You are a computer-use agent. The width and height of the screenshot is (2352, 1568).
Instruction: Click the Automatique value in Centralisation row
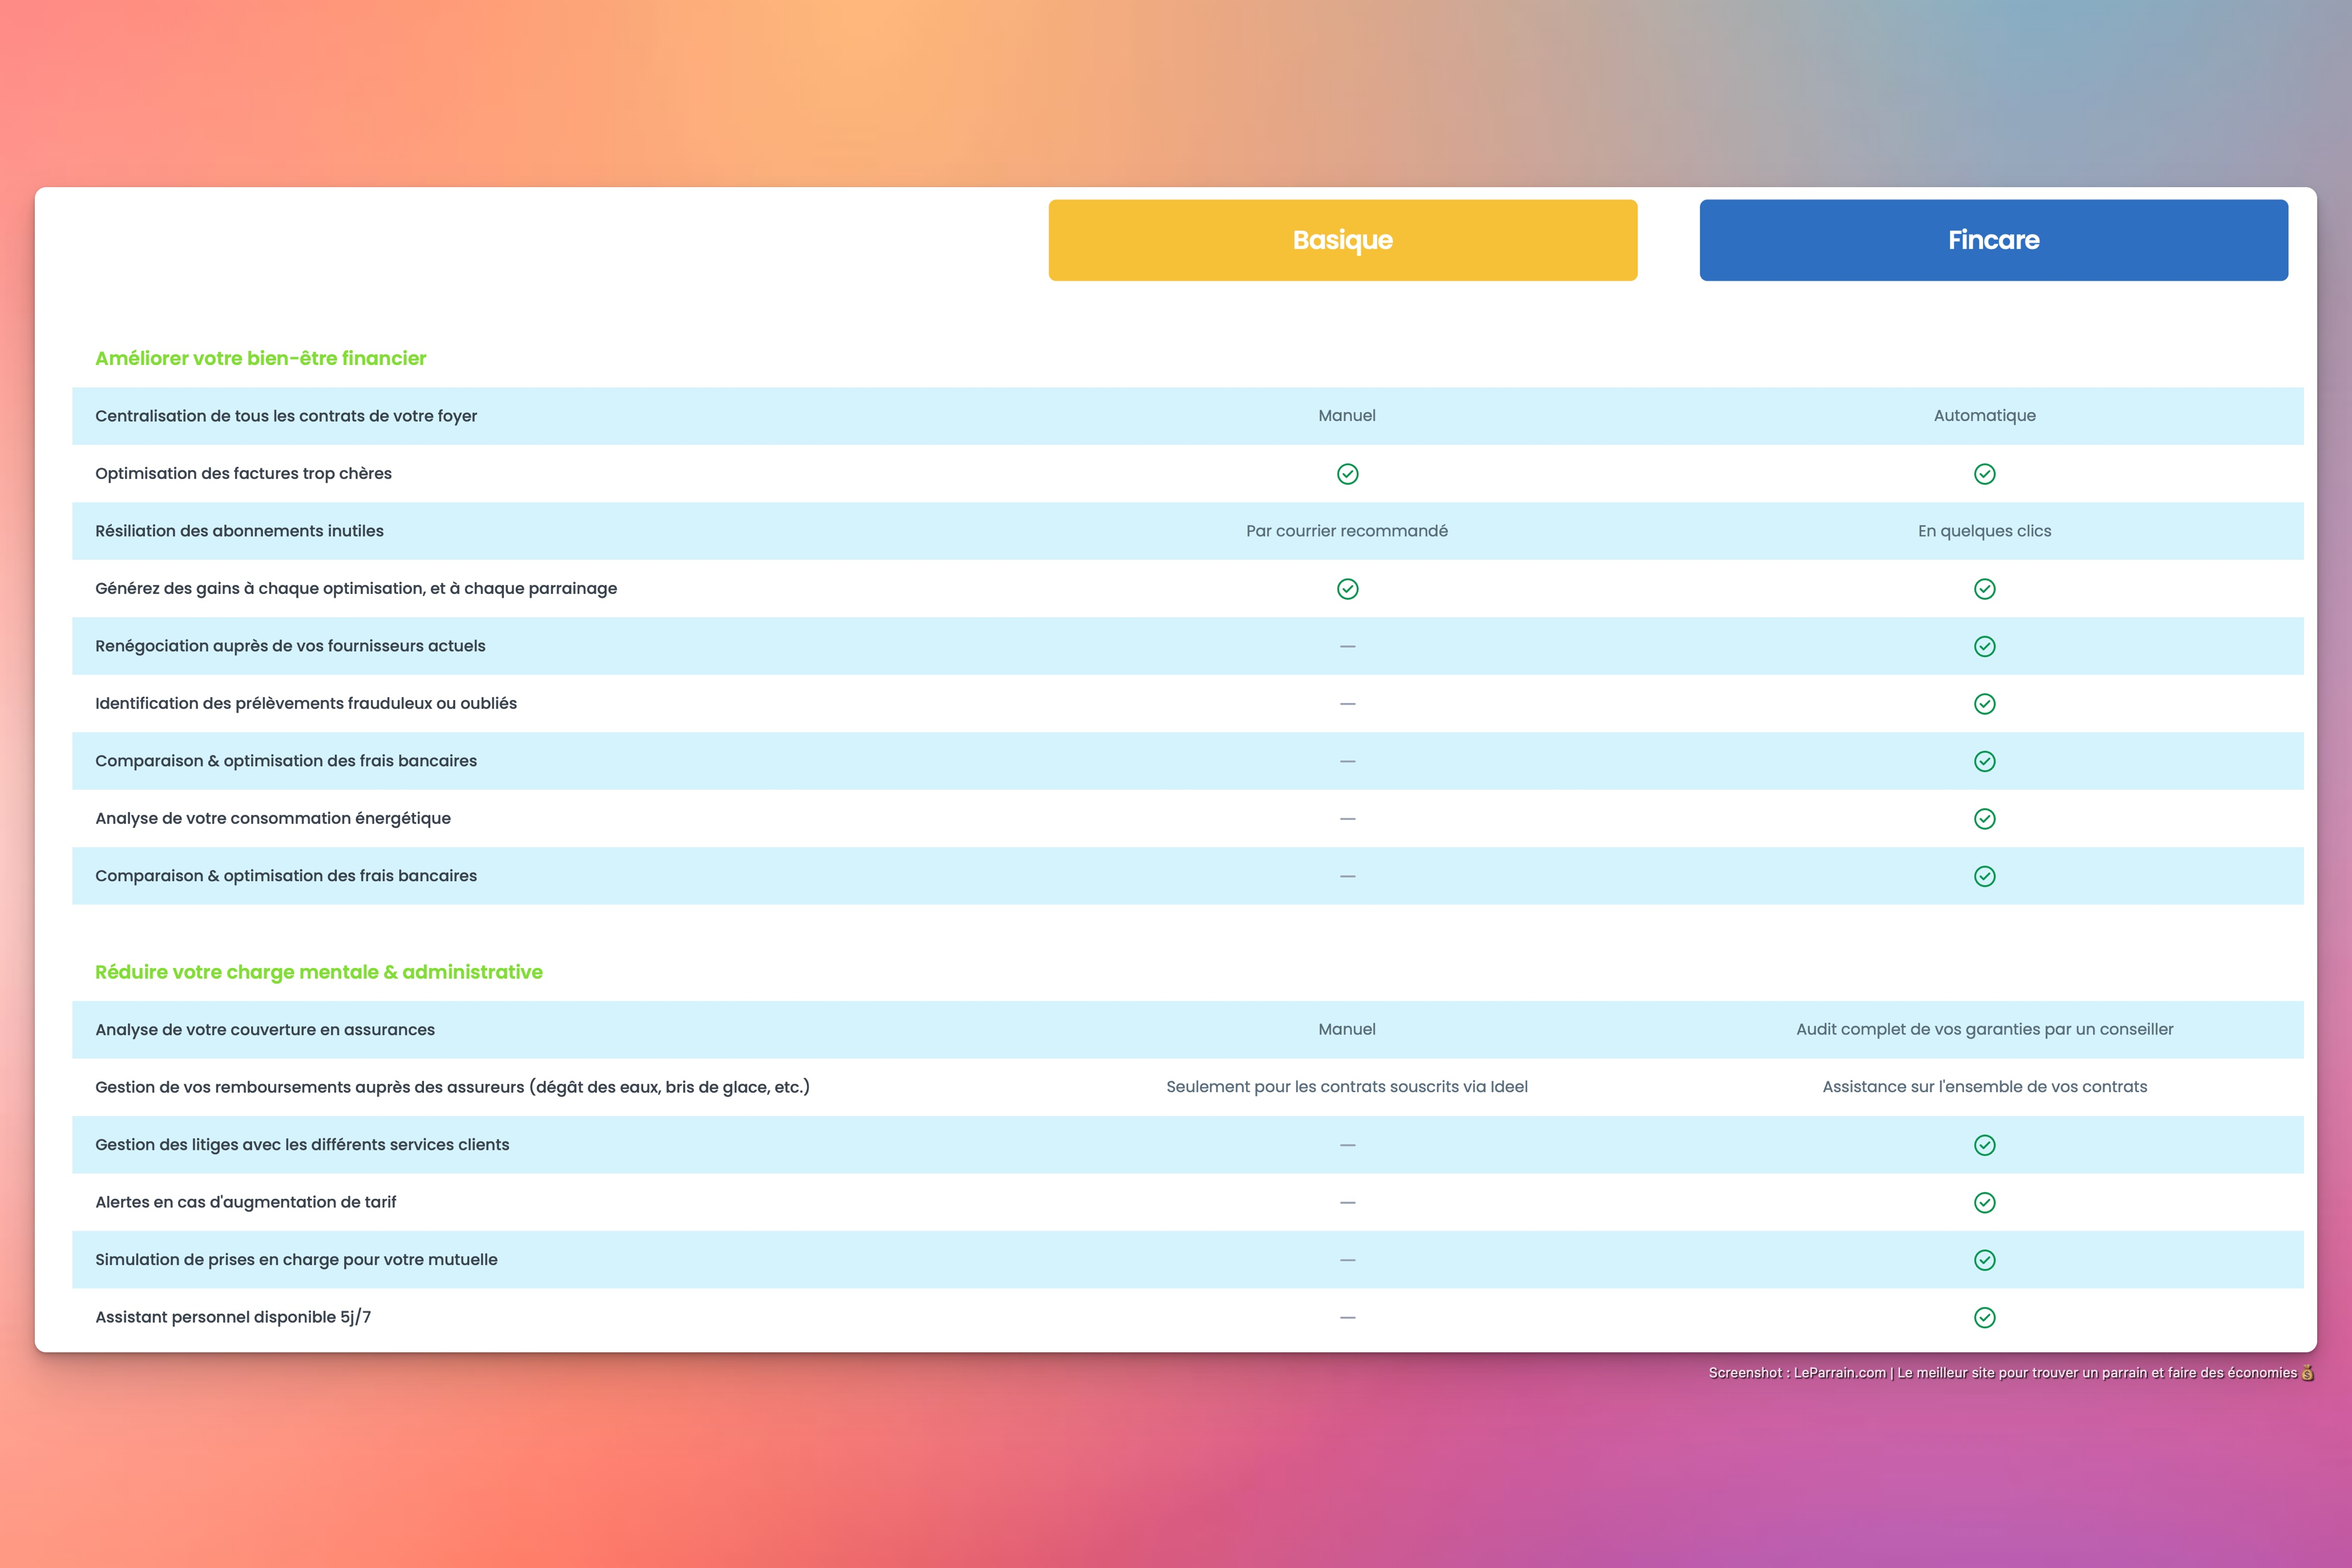(x=1984, y=415)
